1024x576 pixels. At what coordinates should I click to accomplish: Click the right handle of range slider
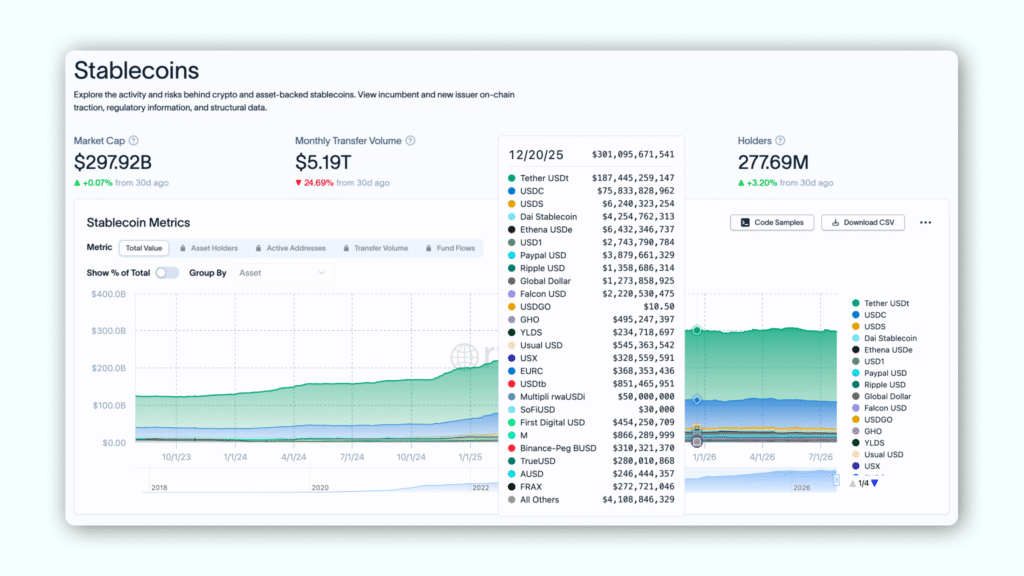click(x=836, y=480)
